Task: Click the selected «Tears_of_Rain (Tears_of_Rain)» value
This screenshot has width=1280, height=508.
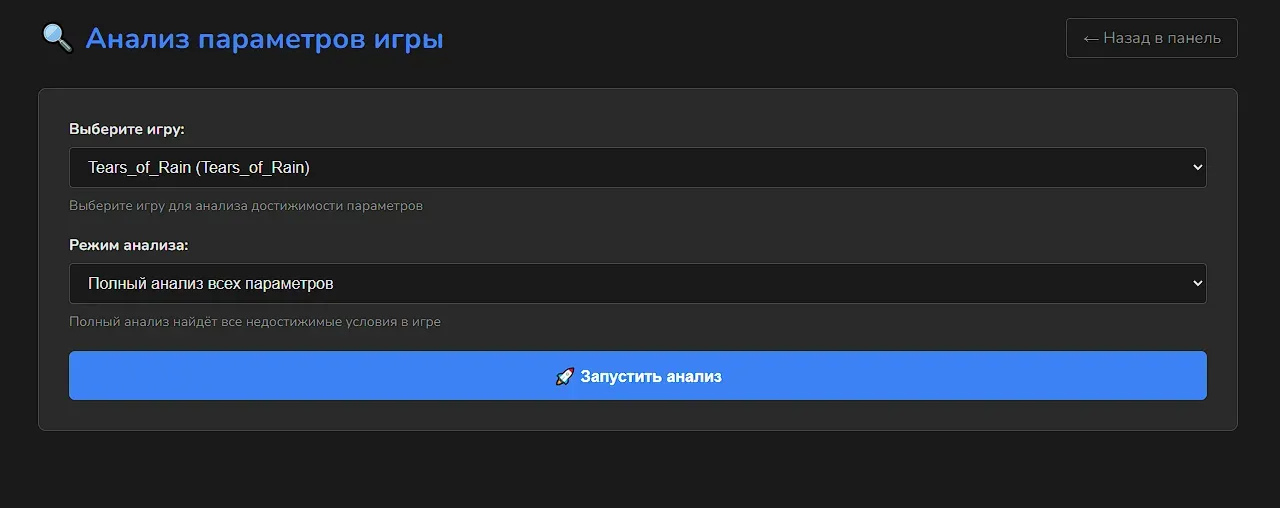Action: coord(199,168)
